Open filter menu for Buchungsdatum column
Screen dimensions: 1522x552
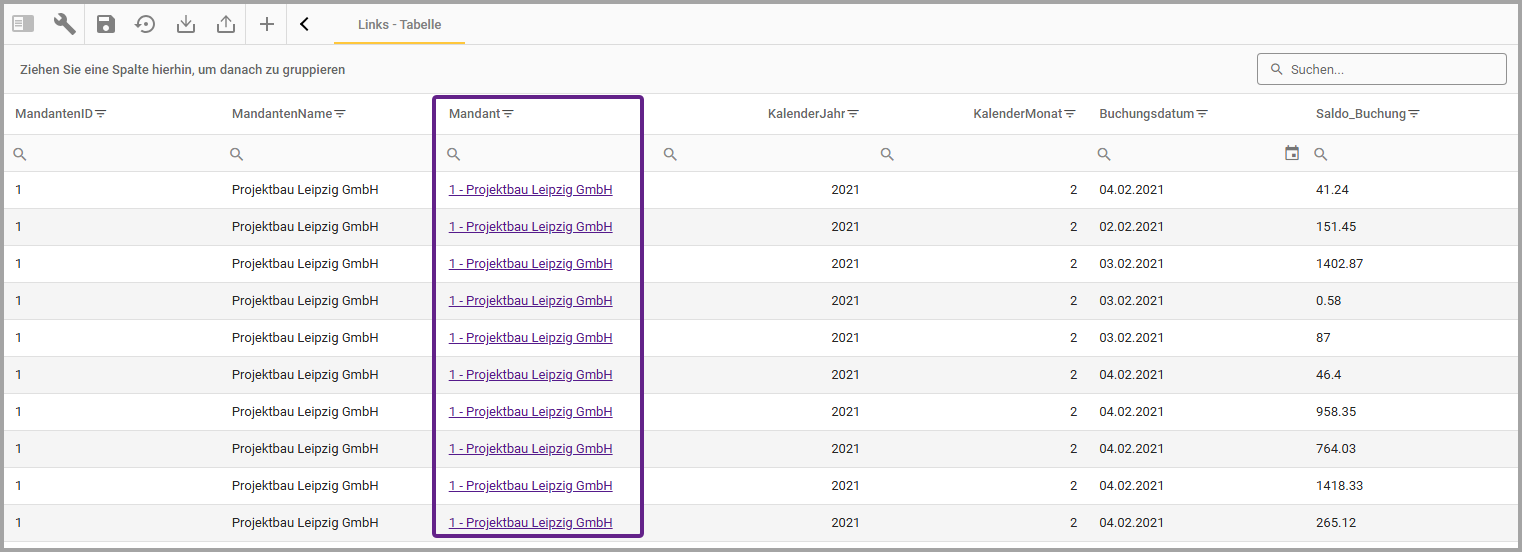[x=1203, y=114]
